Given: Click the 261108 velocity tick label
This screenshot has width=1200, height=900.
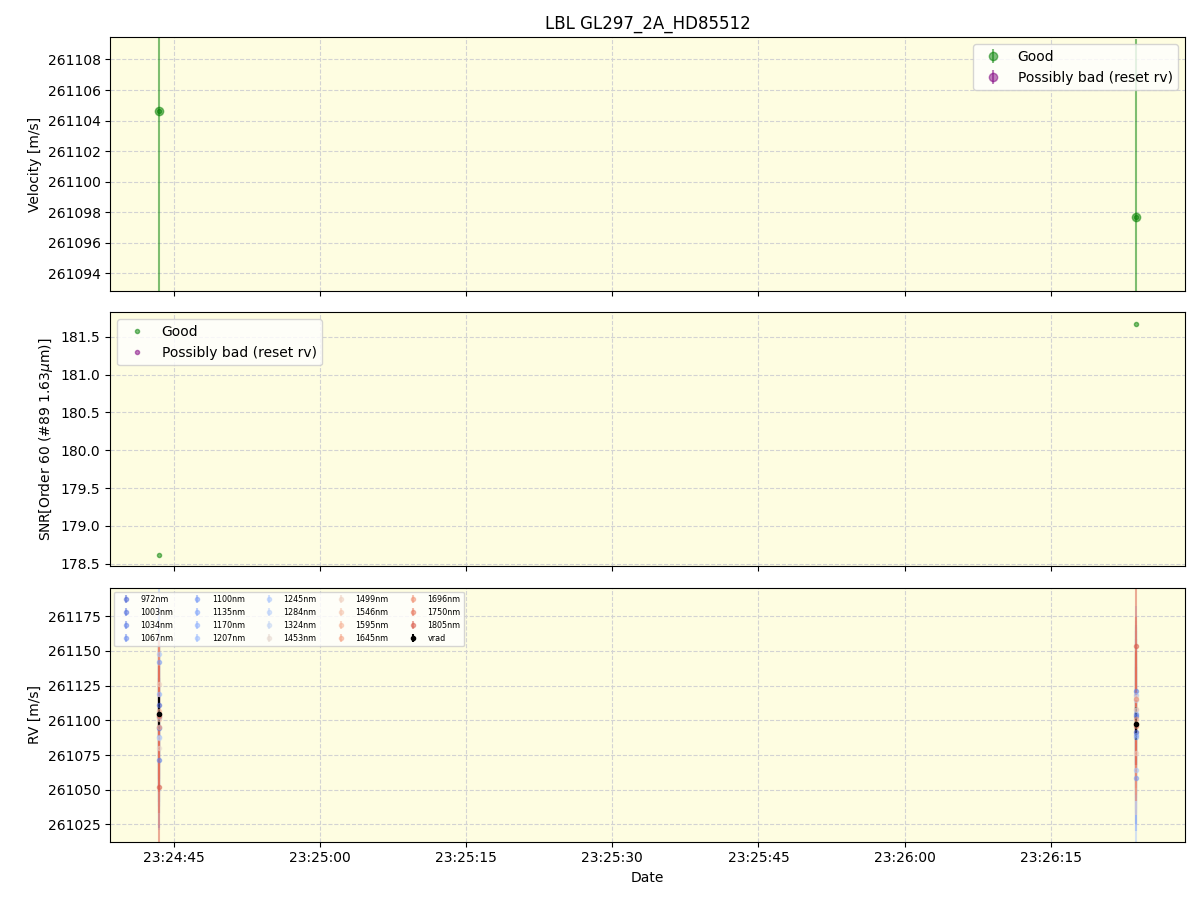Looking at the screenshot, I should (x=74, y=60).
